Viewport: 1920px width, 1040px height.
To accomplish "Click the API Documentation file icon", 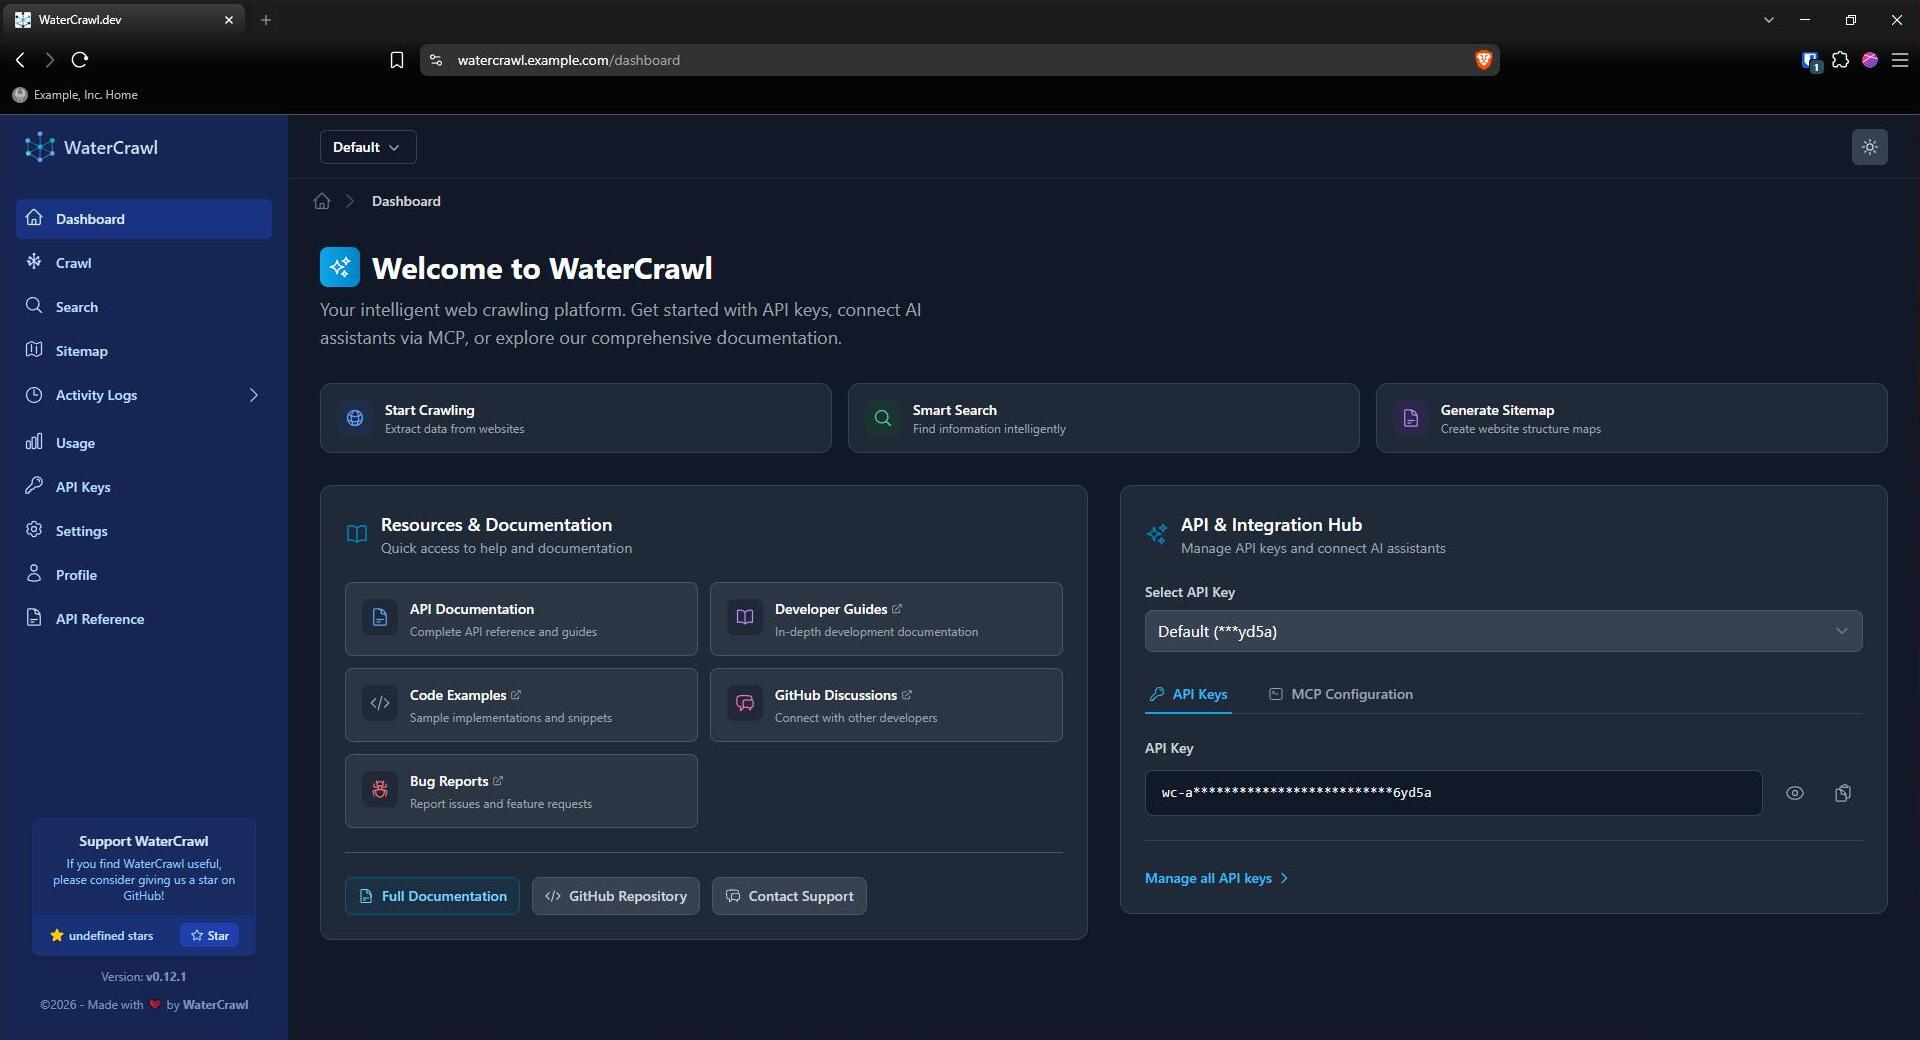I will click(x=380, y=618).
